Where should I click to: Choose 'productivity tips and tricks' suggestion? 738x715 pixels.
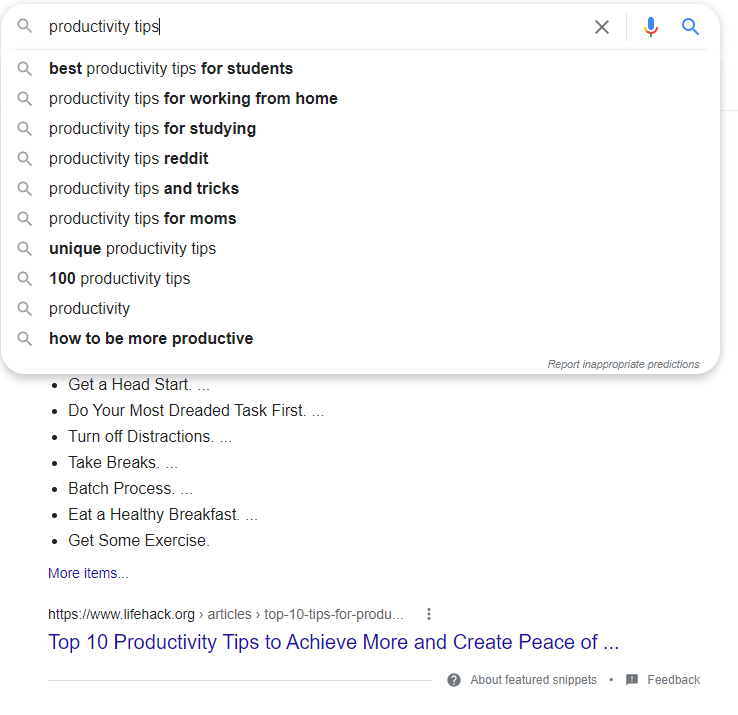click(x=360, y=189)
